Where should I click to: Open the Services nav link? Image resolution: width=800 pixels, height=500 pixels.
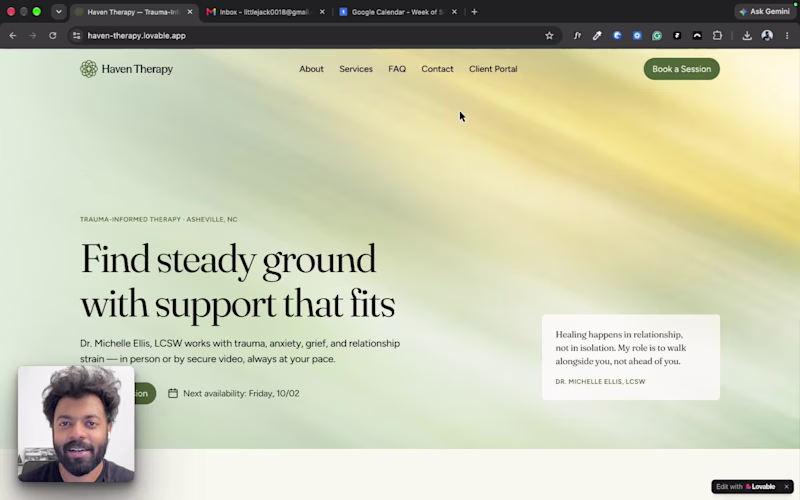356,69
